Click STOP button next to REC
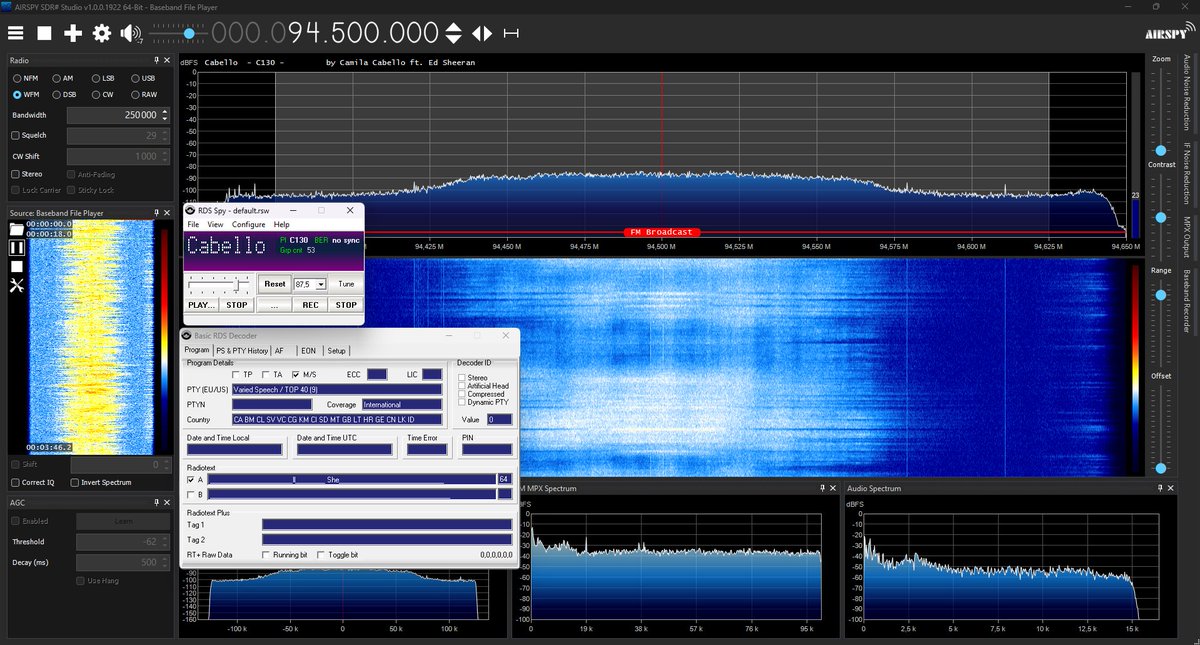1200x645 pixels. 345,305
